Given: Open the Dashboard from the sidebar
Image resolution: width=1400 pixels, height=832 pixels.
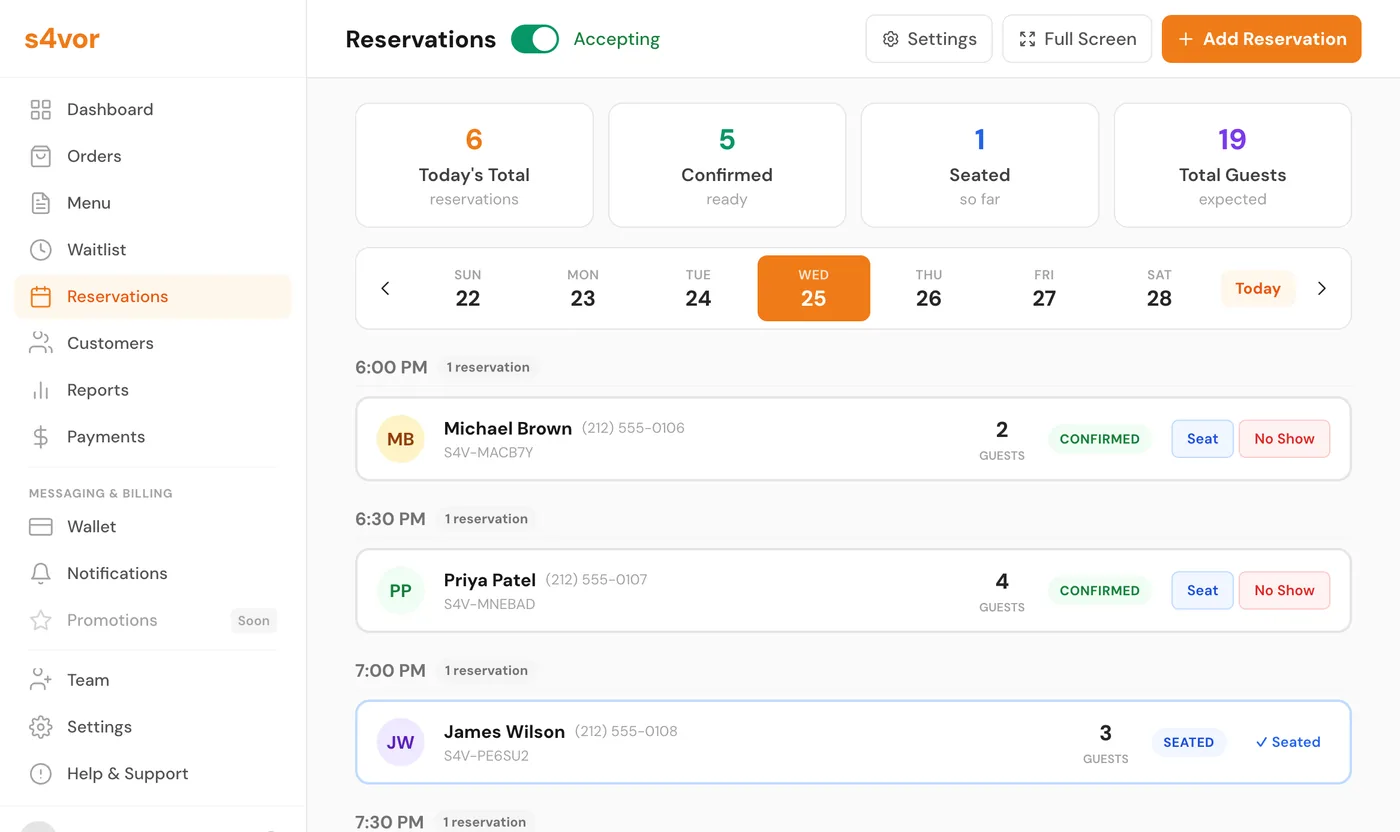Looking at the screenshot, I should (109, 109).
